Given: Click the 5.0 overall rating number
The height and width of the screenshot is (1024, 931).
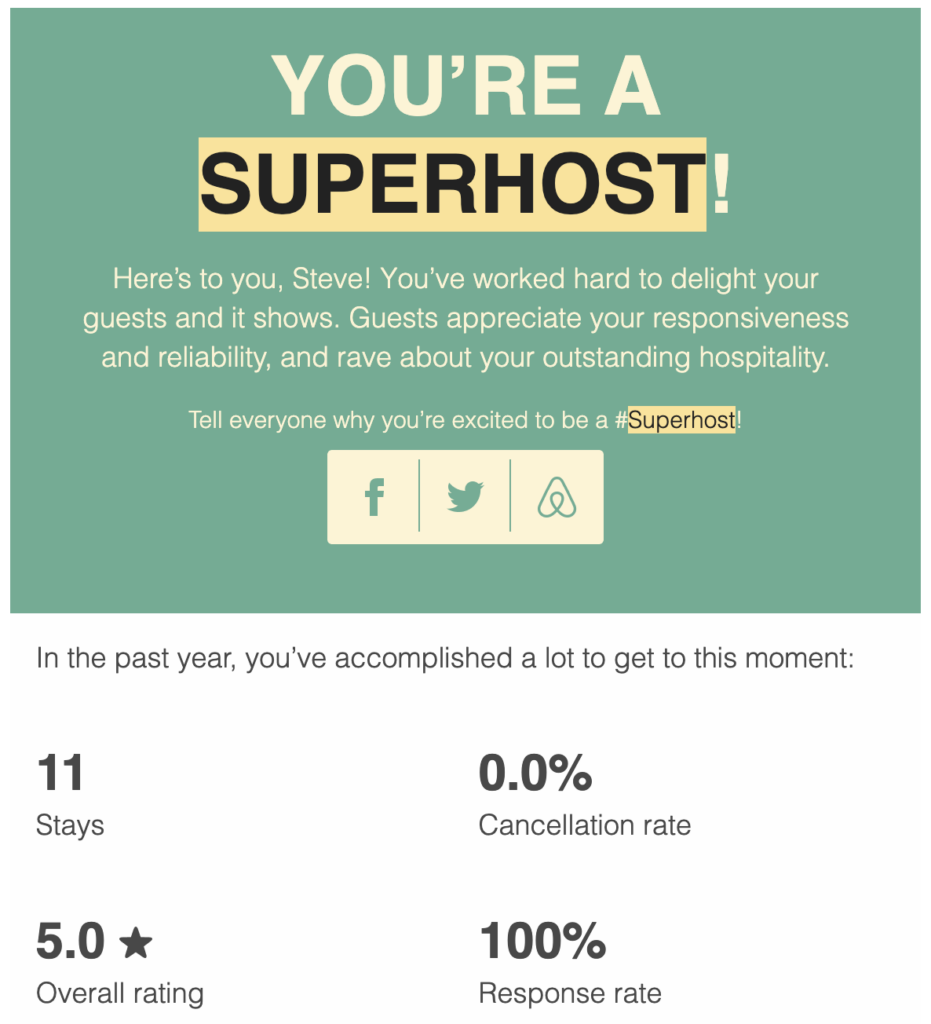Looking at the screenshot, I should click(x=71, y=941).
